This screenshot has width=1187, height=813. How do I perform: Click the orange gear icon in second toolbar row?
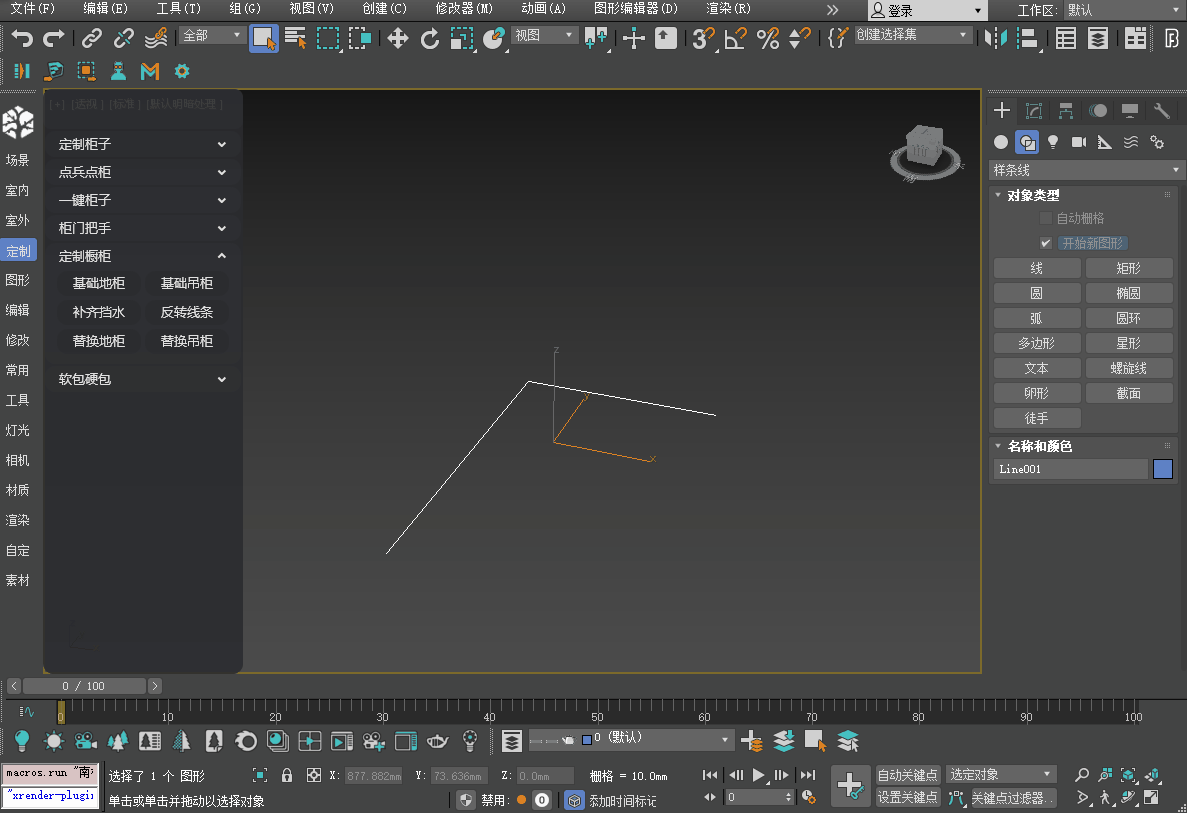182,71
